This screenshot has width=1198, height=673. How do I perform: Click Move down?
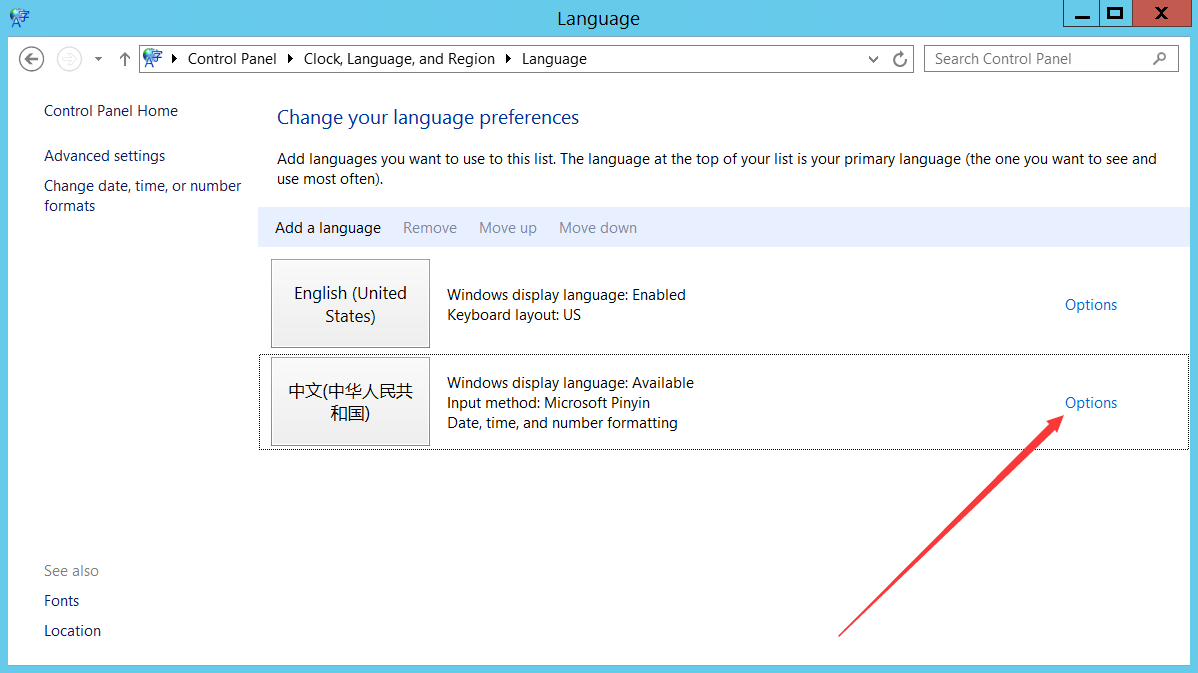click(x=597, y=227)
